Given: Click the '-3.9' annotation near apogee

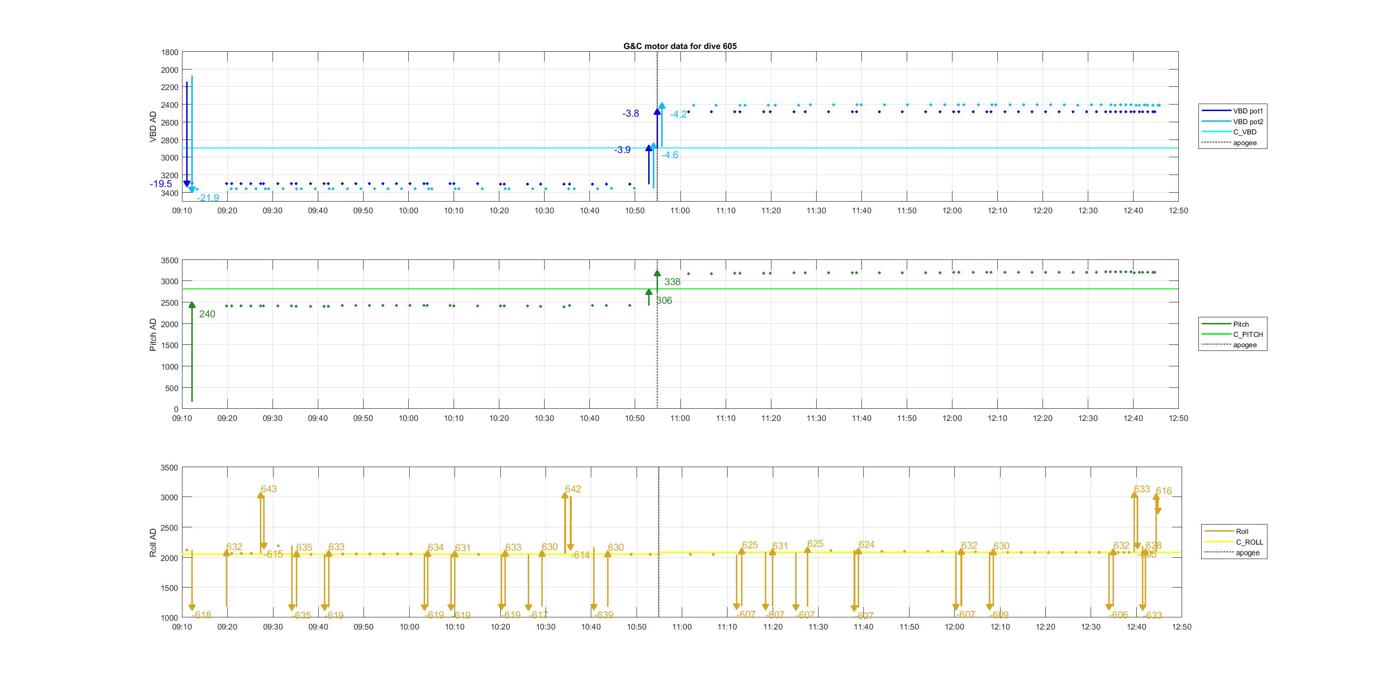Looking at the screenshot, I should [x=622, y=150].
